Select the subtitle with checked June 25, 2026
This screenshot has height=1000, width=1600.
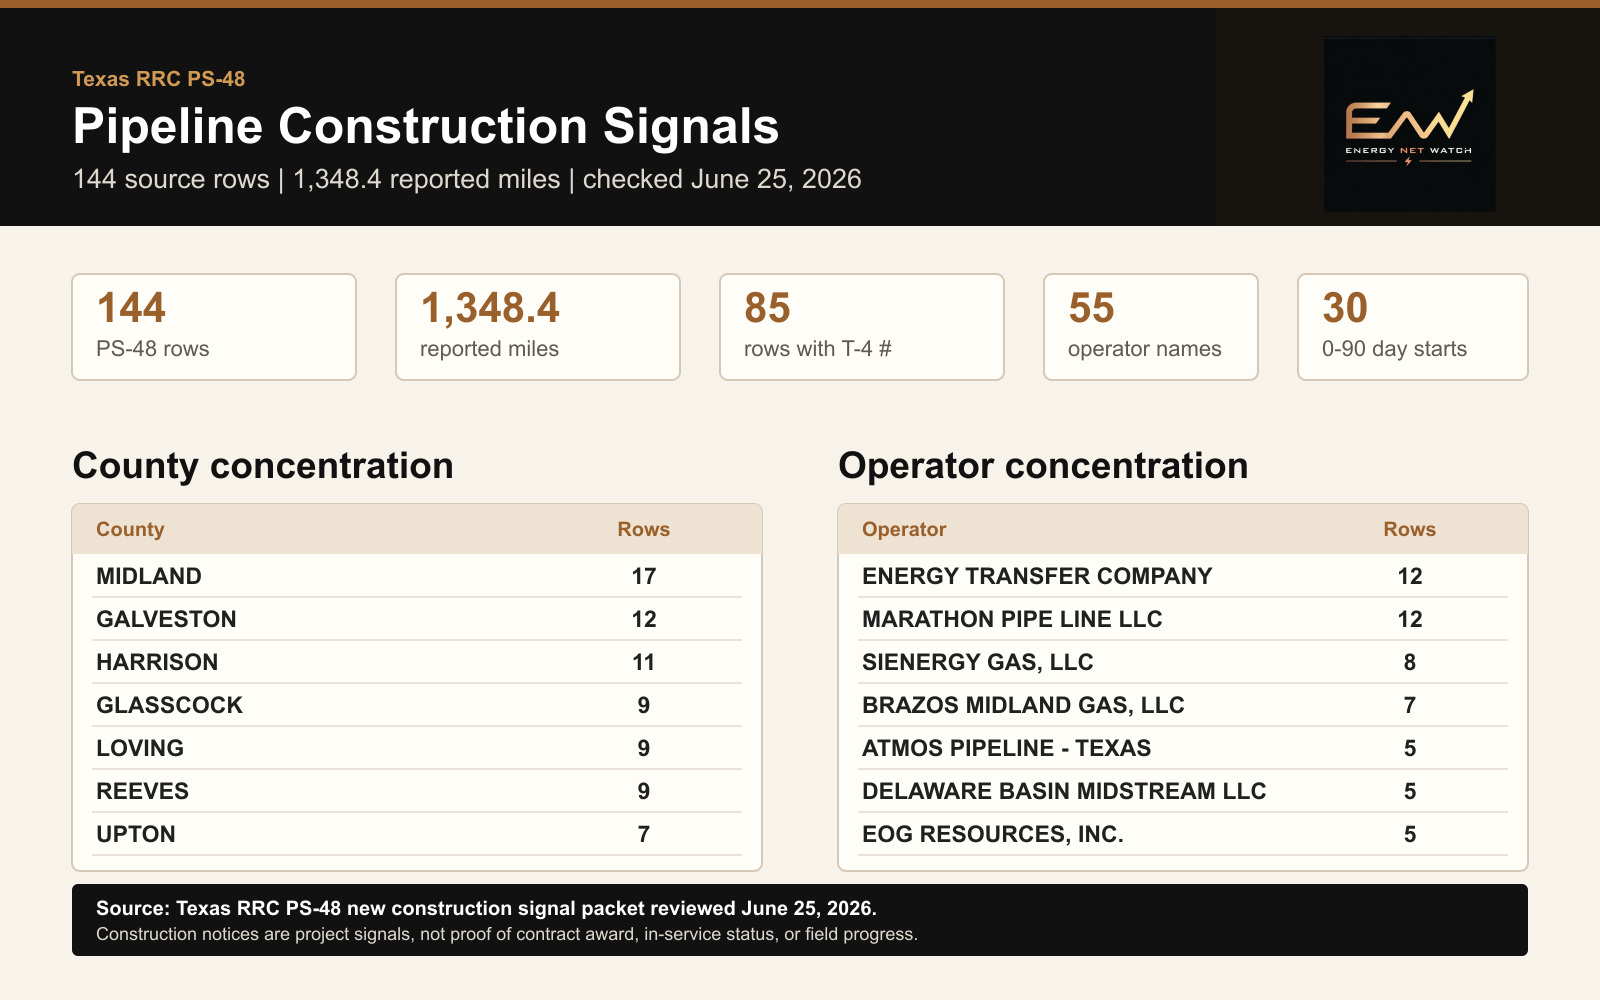click(x=467, y=179)
